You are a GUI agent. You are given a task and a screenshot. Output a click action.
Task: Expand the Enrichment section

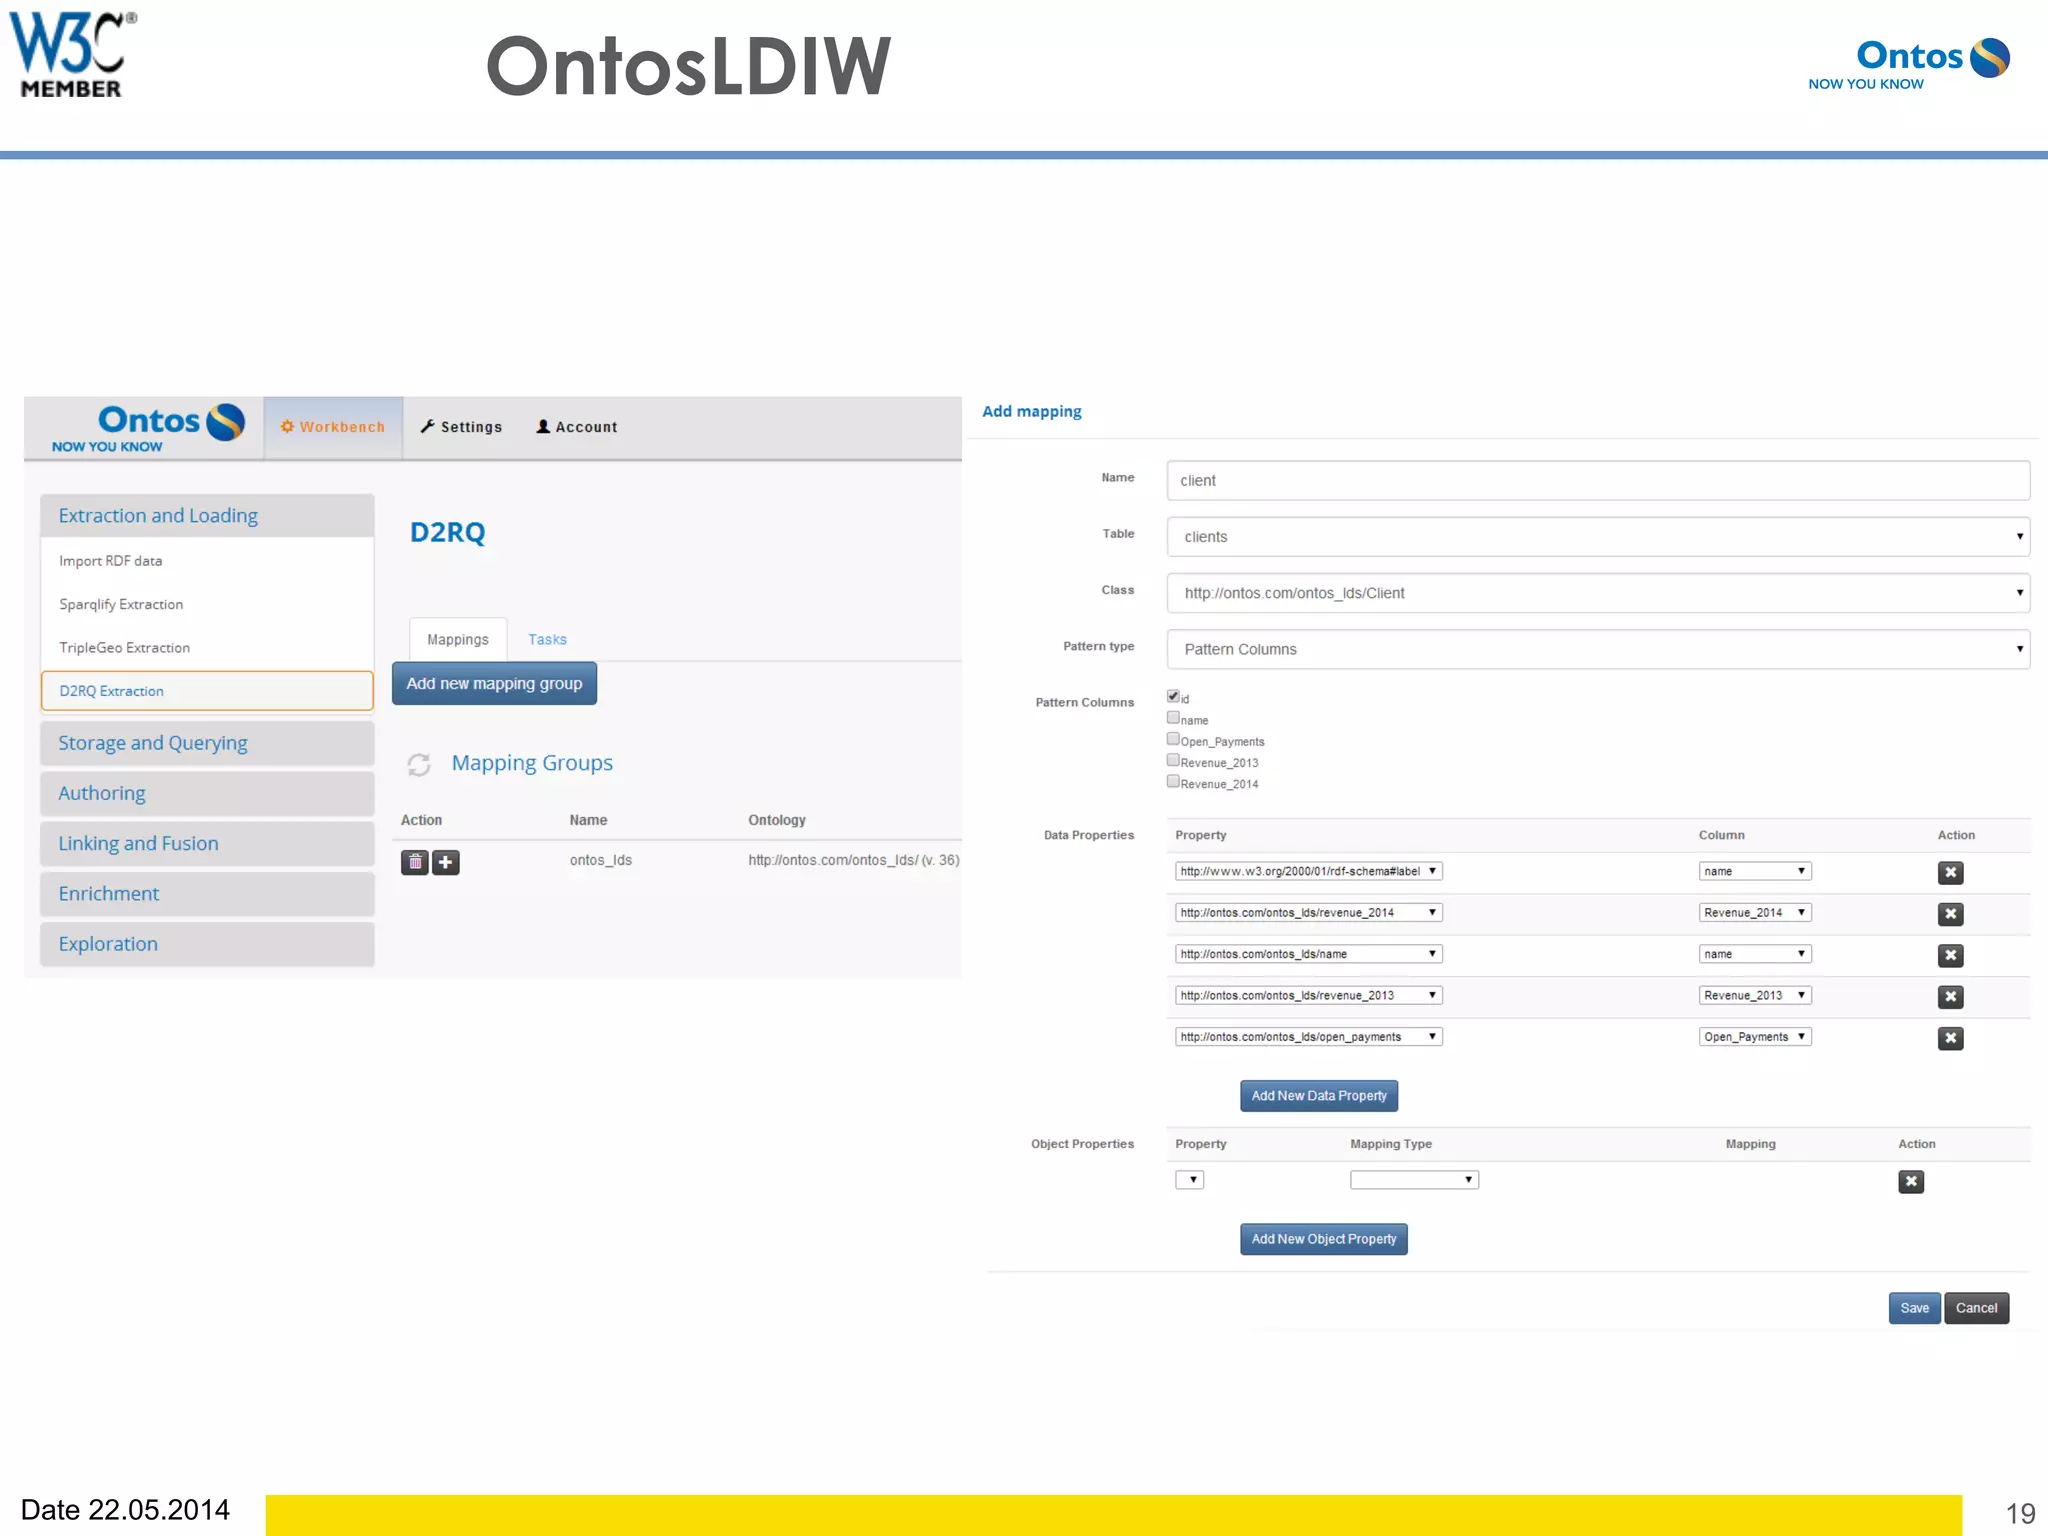pyautogui.click(x=207, y=894)
